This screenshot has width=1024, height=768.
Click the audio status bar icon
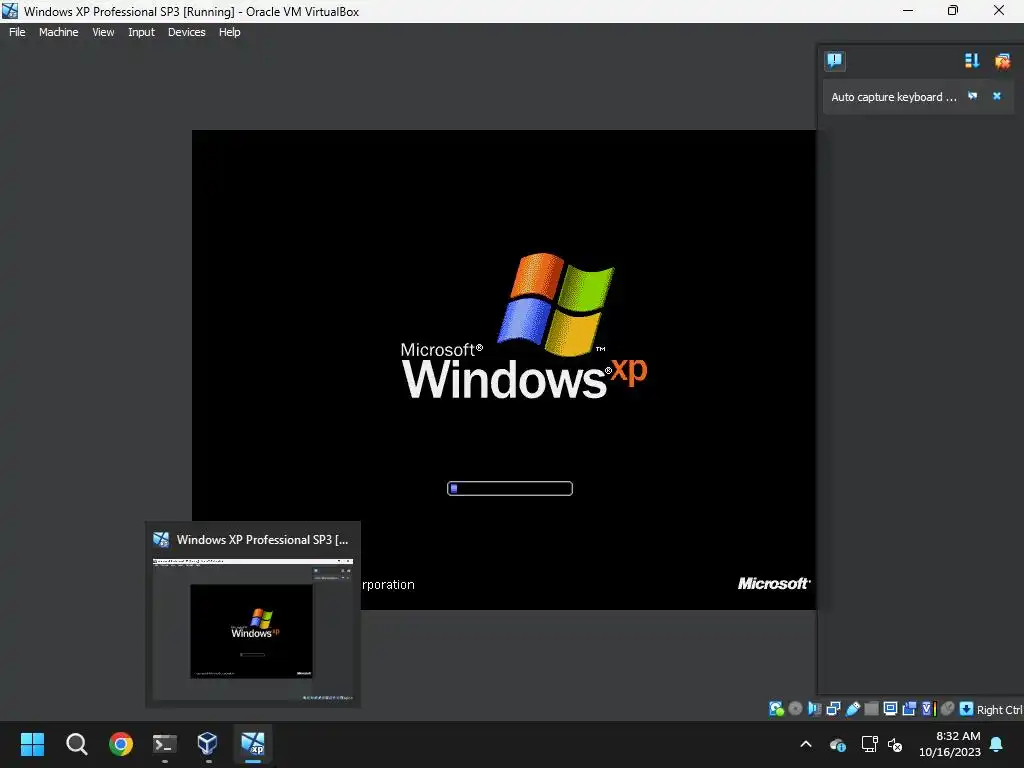click(x=814, y=709)
